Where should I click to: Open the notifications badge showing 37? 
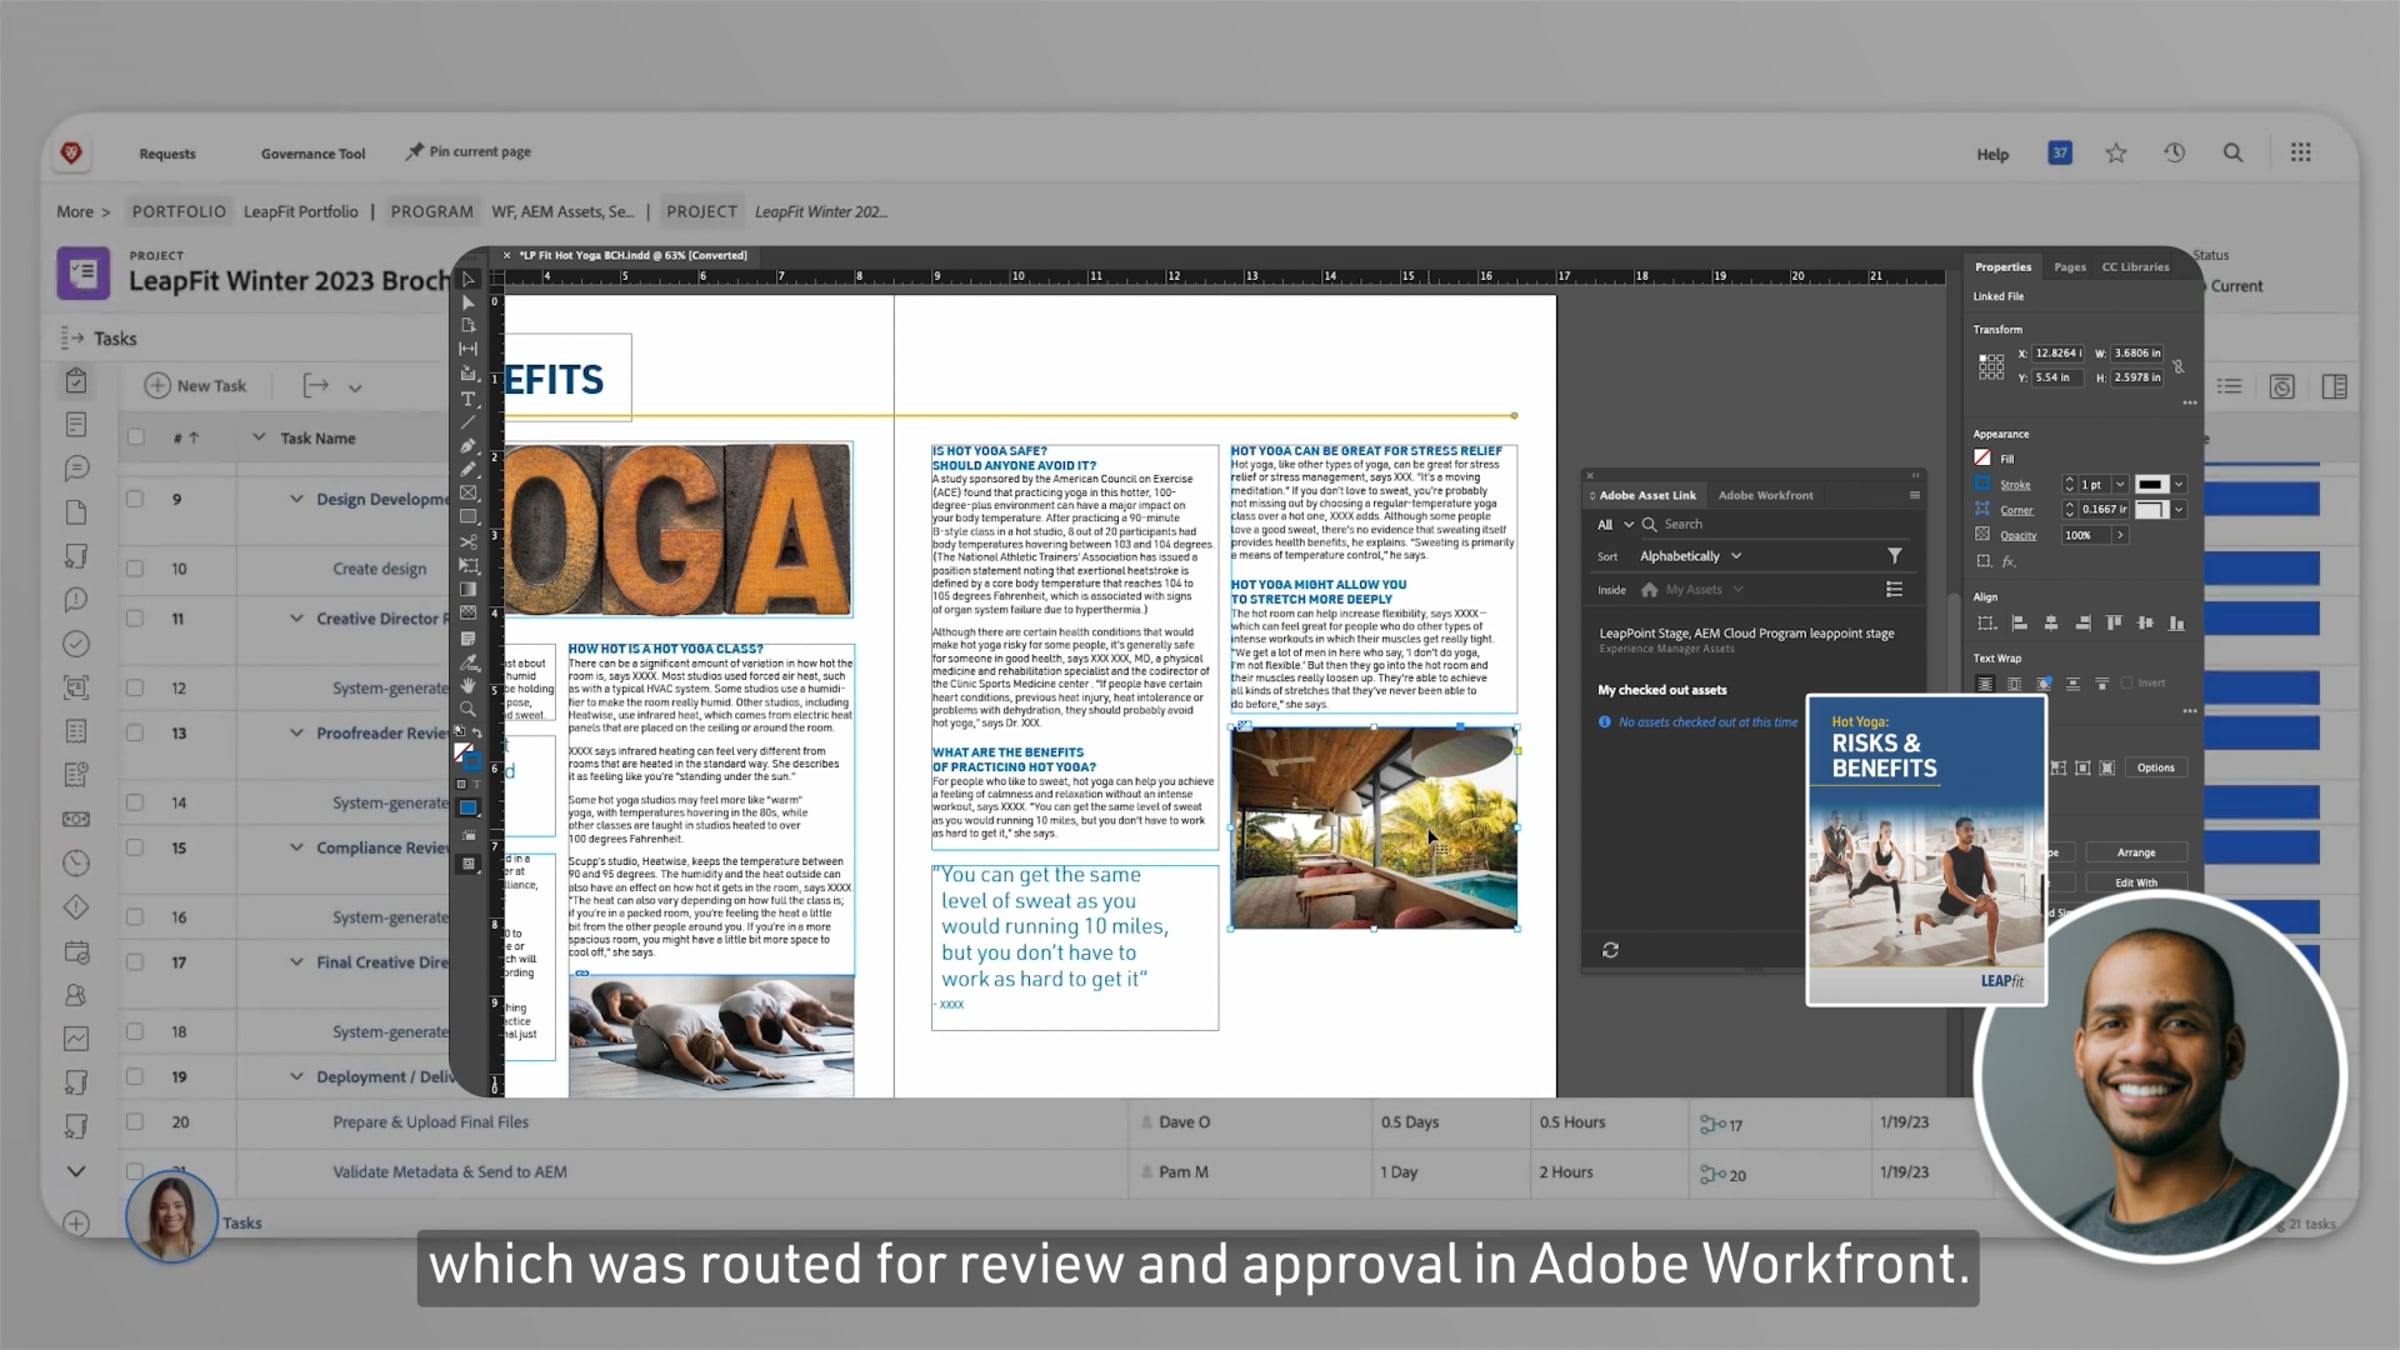click(x=2060, y=153)
